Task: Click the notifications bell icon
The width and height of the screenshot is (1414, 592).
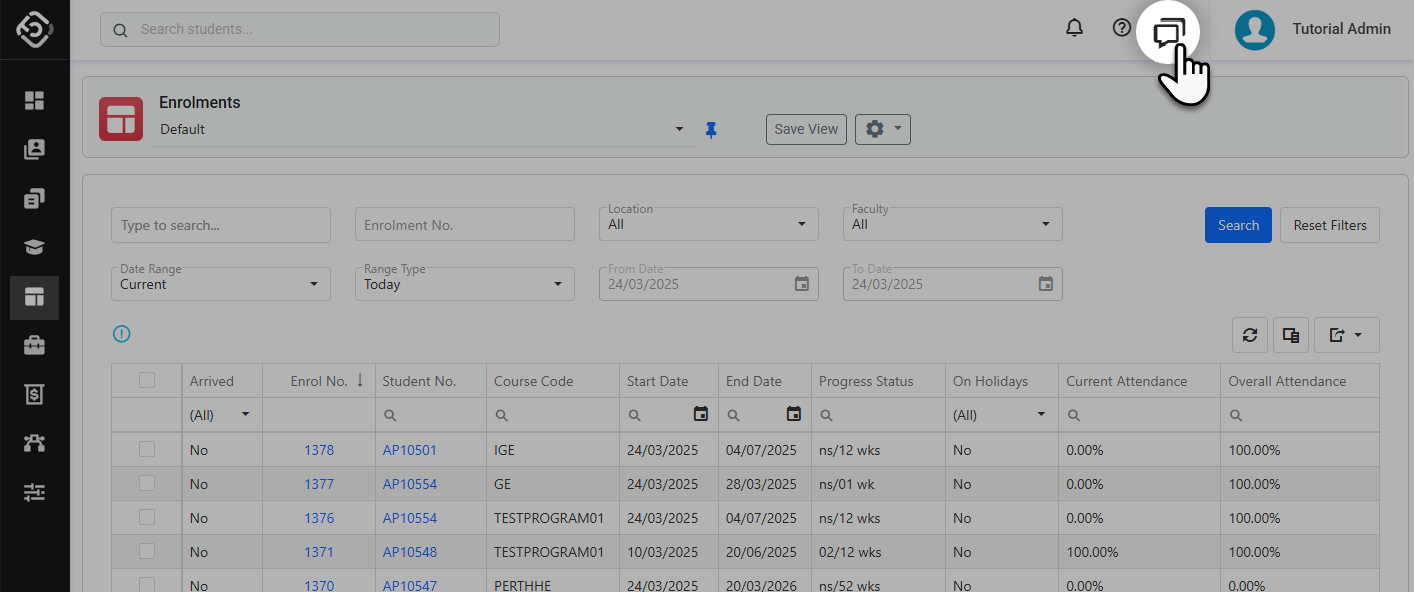Action: click(1074, 29)
